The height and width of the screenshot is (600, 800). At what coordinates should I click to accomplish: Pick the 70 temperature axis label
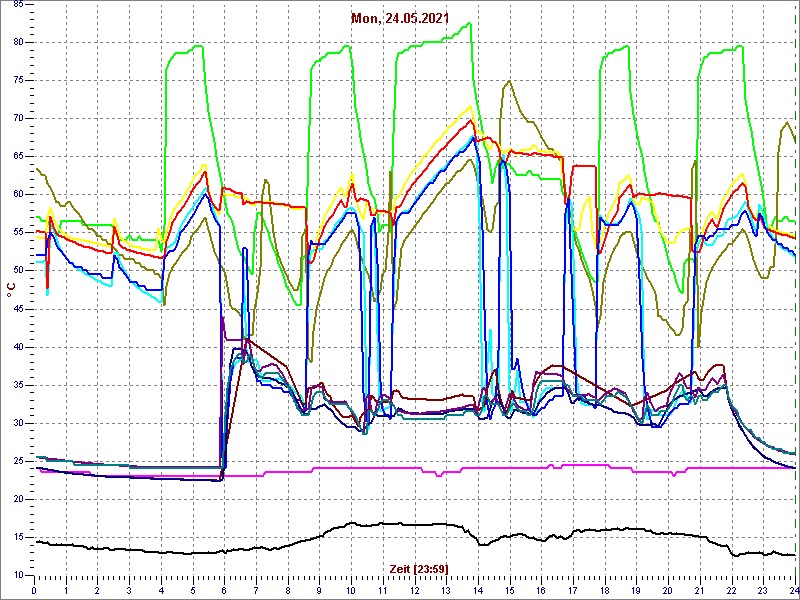18,118
